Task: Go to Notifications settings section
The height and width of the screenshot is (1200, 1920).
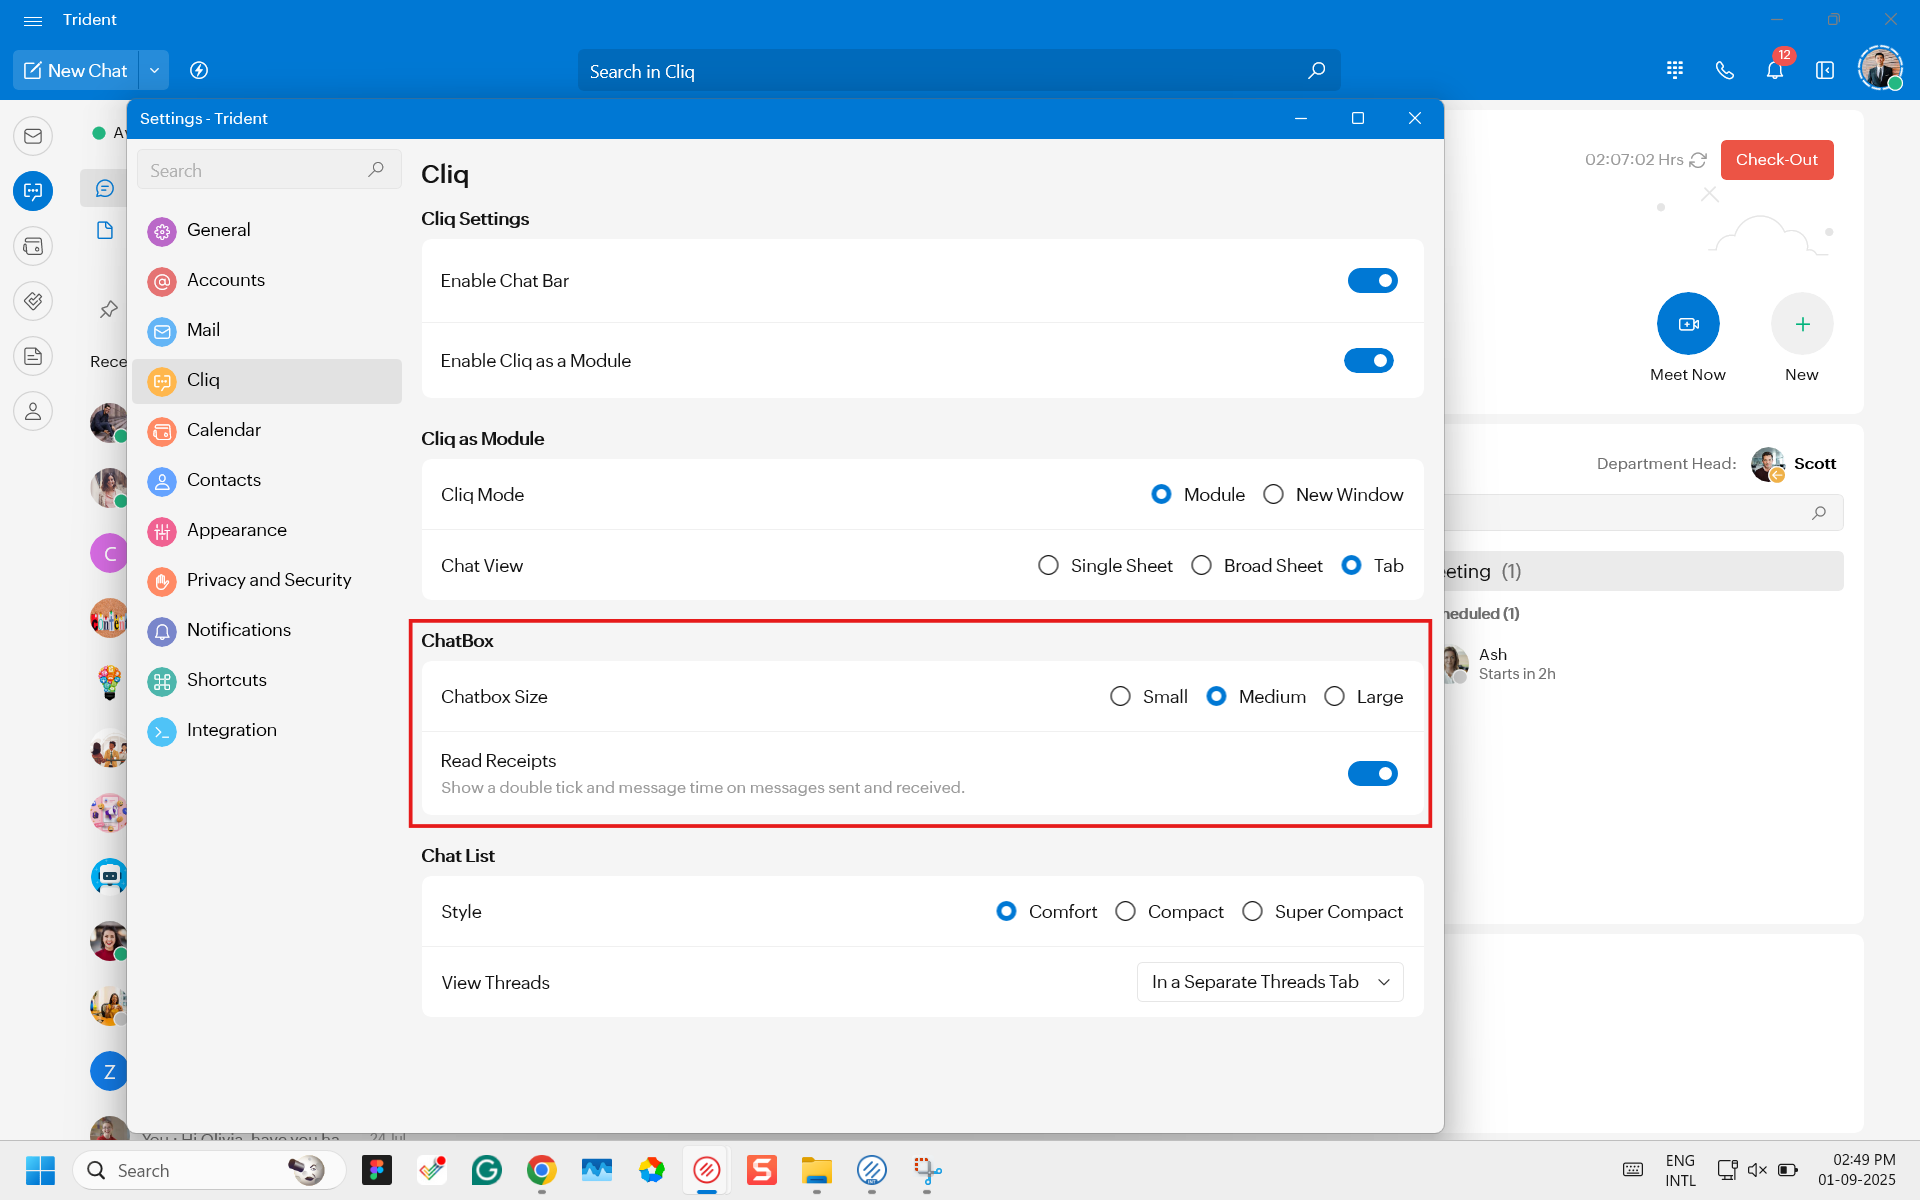Action: [238, 630]
